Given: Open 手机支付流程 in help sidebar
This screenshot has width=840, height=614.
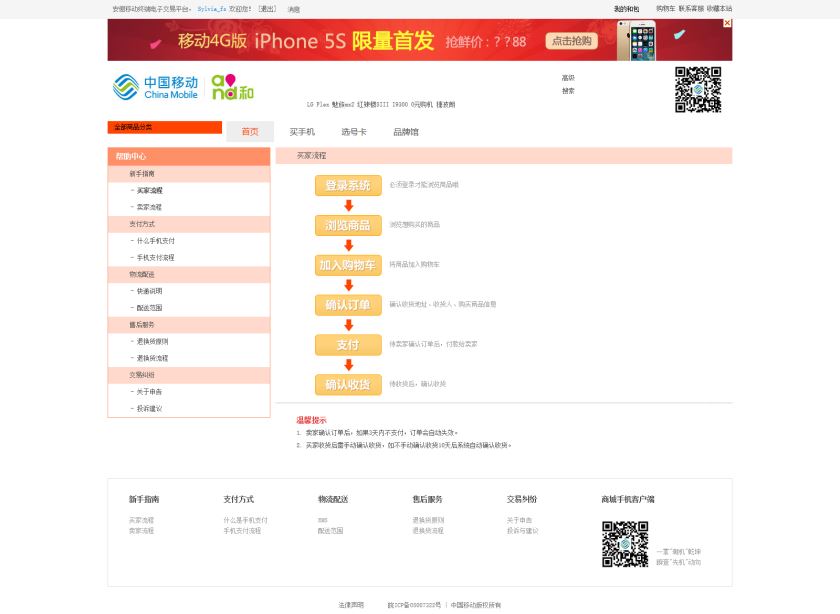Looking at the screenshot, I should tap(155, 257).
